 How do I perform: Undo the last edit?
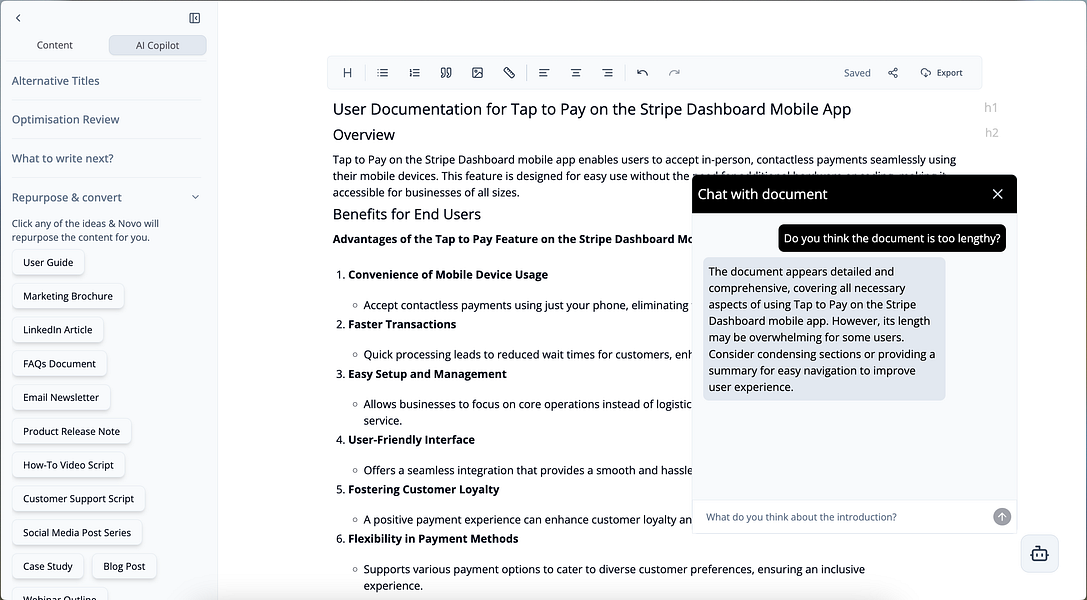(x=642, y=73)
